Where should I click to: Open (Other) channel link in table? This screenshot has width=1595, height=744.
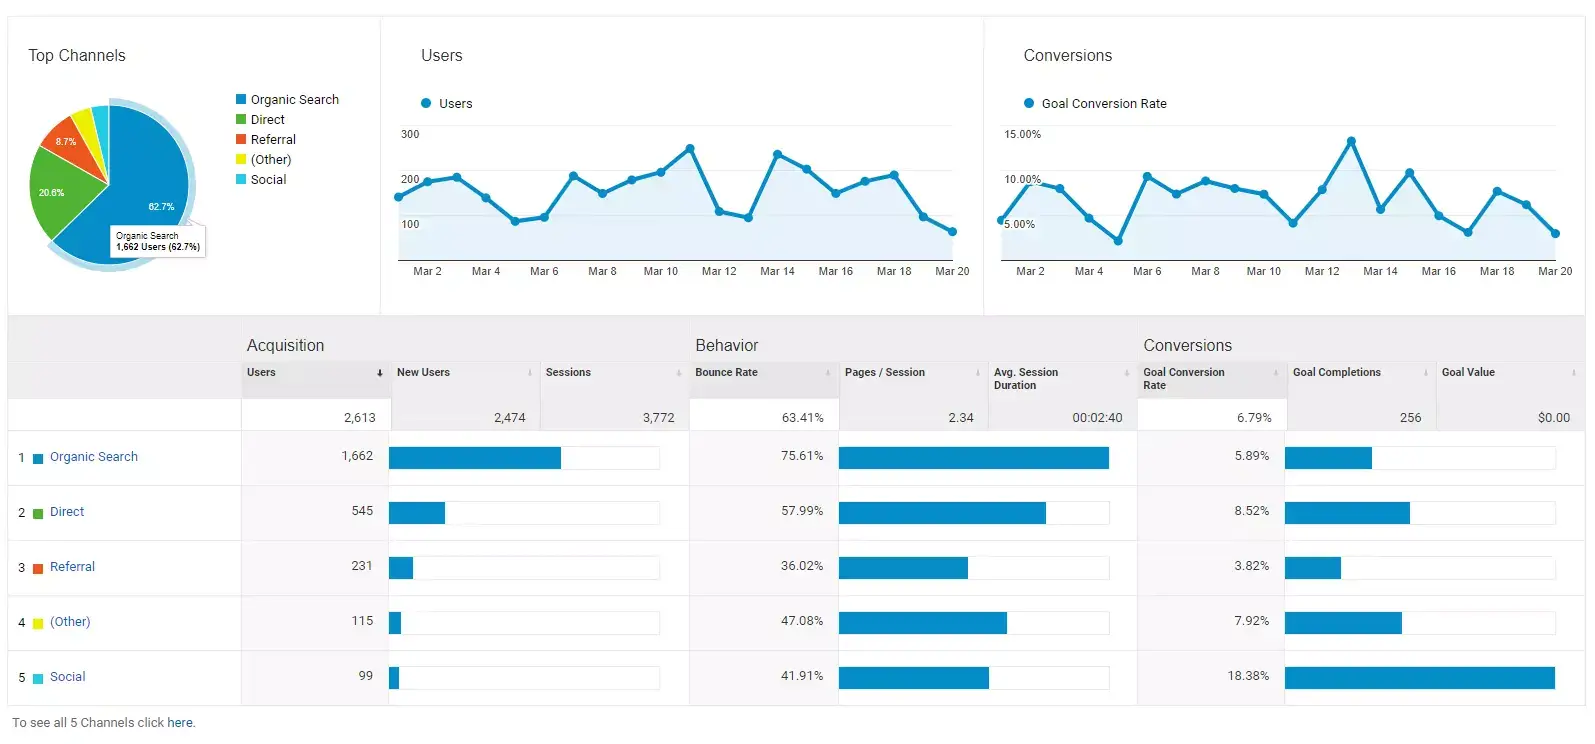(70, 622)
